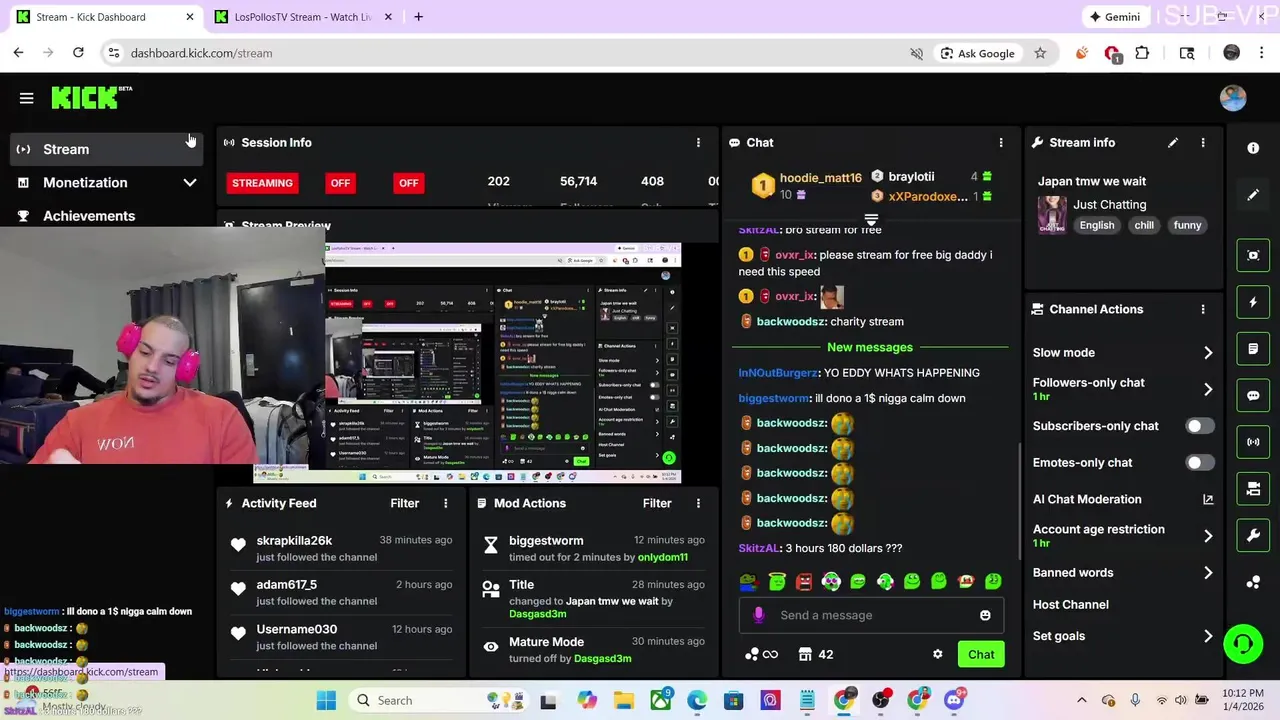Open the hamburger menu beside the Kick logo
This screenshot has width=1280, height=720.
pos(27,98)
